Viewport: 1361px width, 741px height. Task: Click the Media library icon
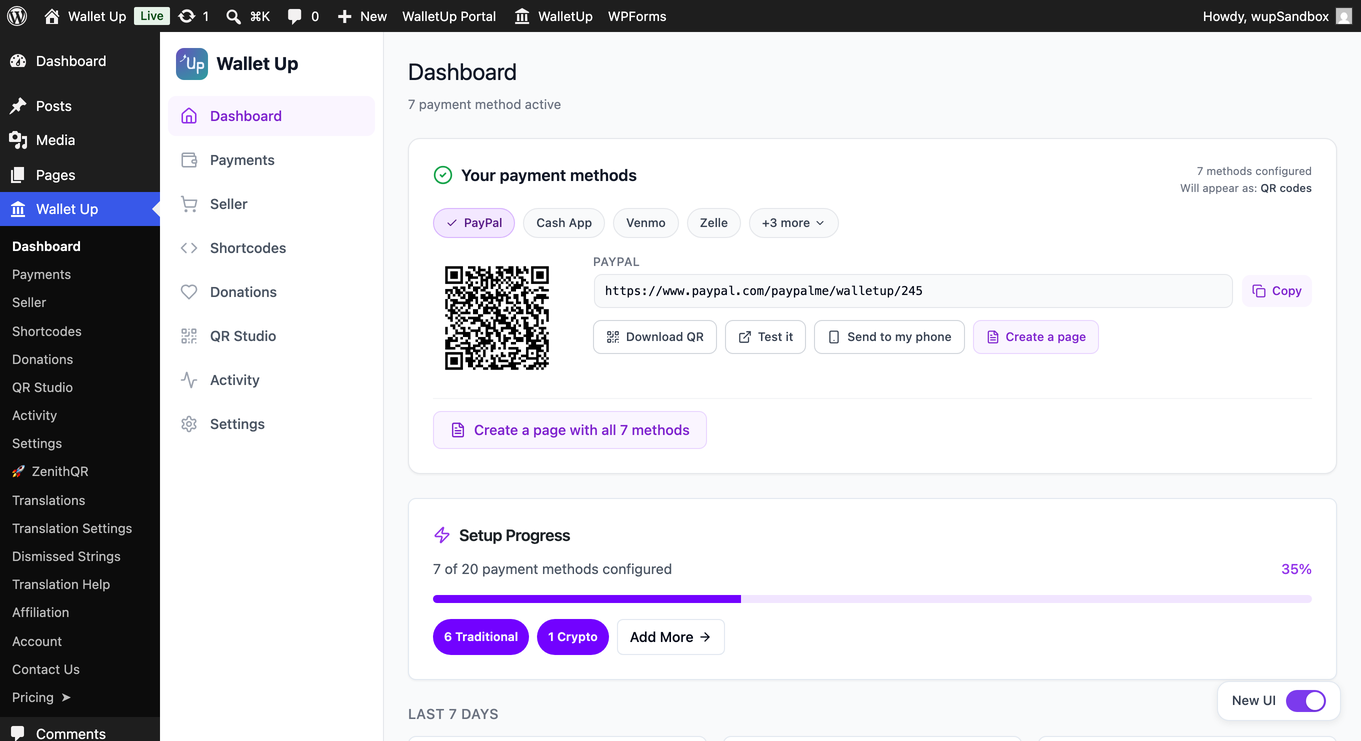click(x=18, y=140)
